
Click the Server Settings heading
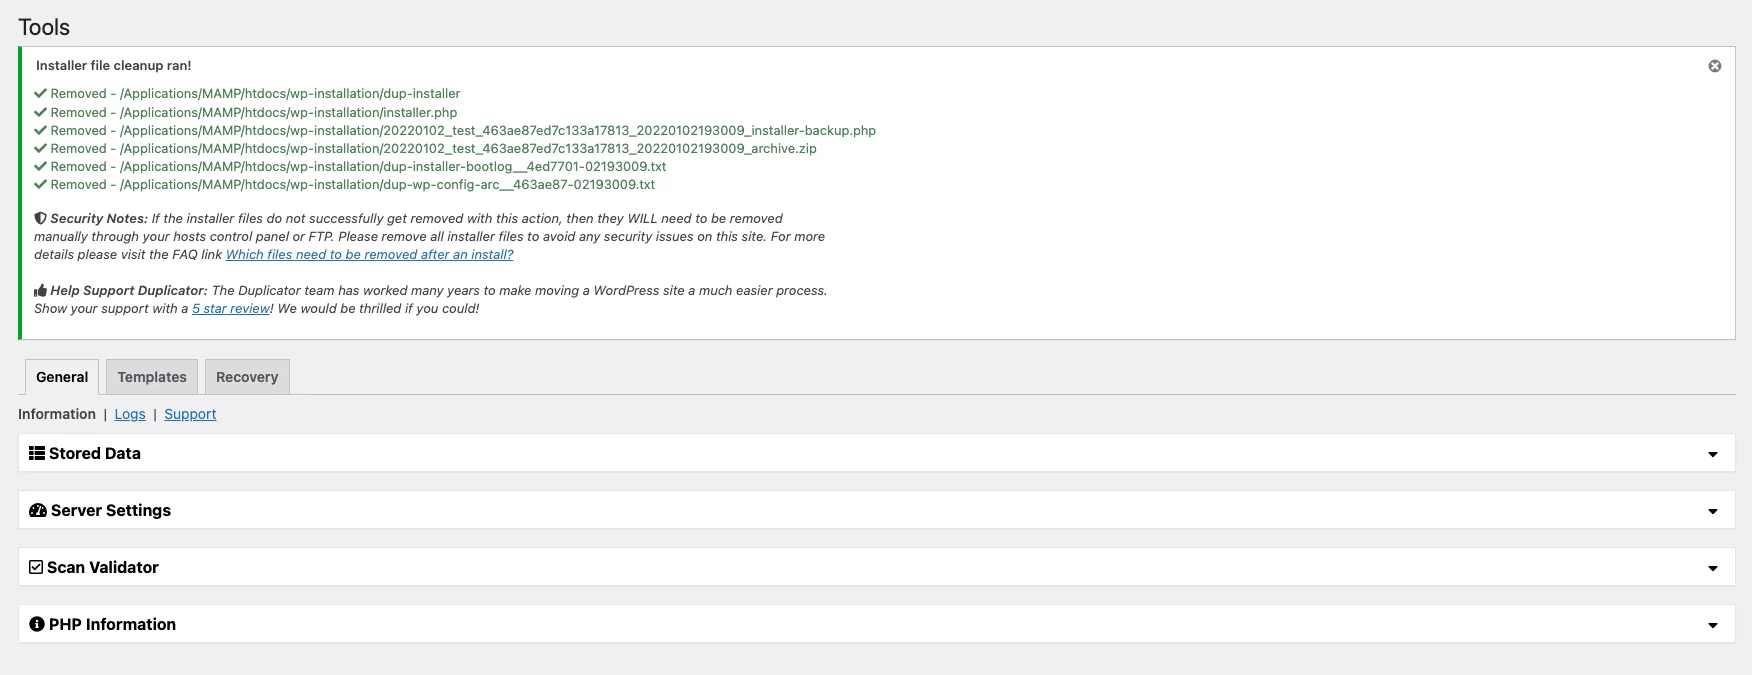(x=111, y=510)
